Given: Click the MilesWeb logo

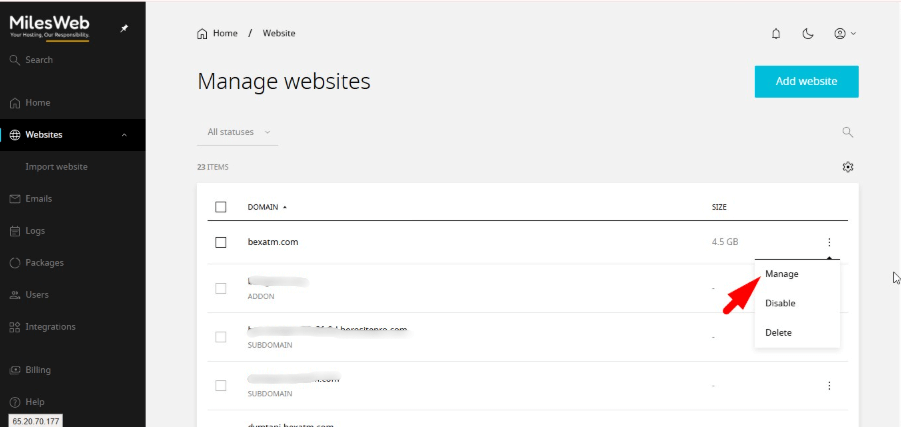Looking at the screenshot, I should coord(49,28).
